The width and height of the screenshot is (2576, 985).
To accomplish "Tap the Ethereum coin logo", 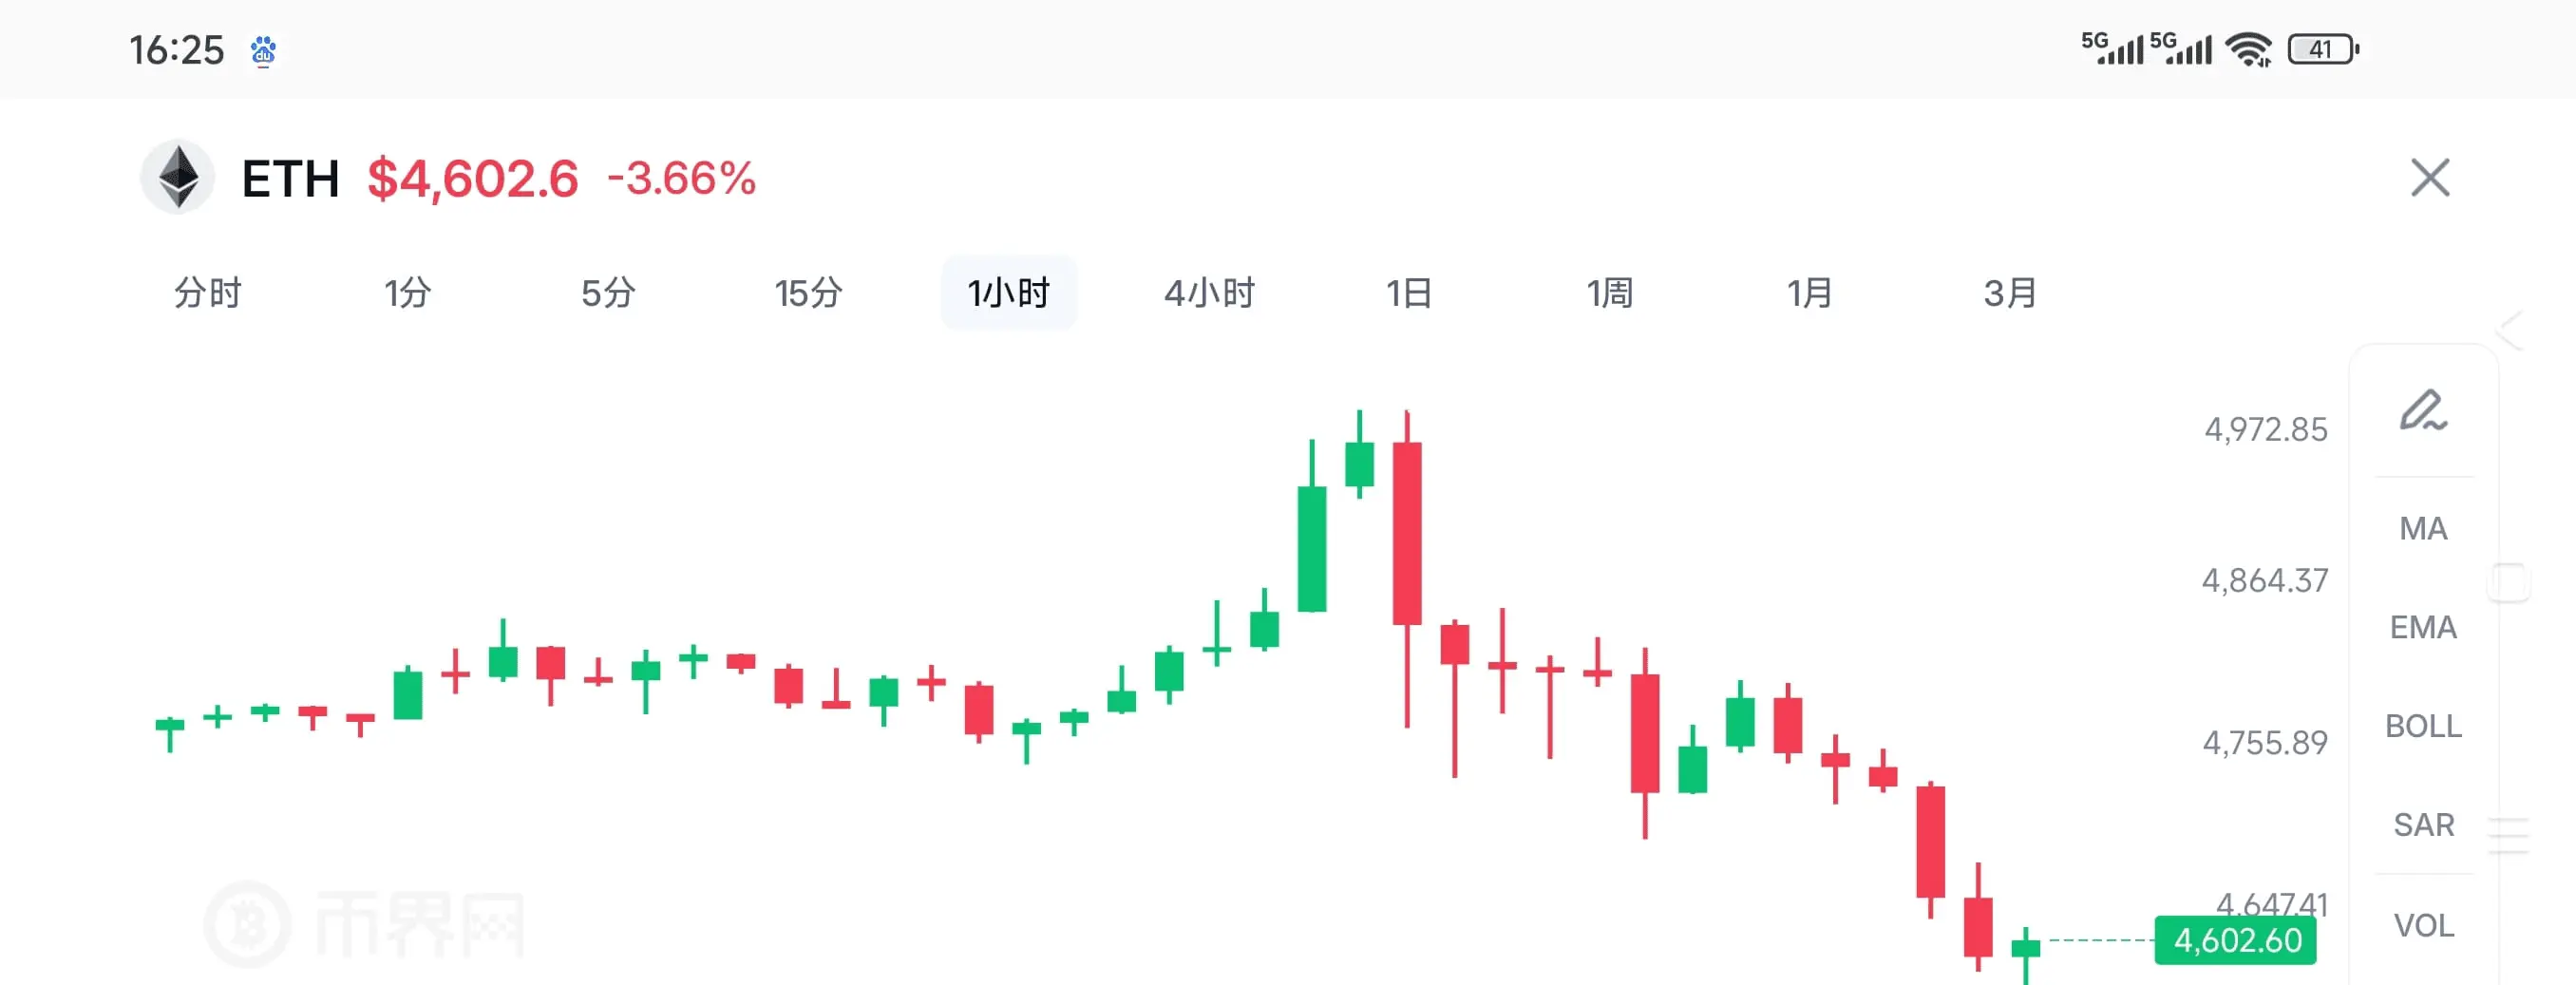I will tap(178, 177).
